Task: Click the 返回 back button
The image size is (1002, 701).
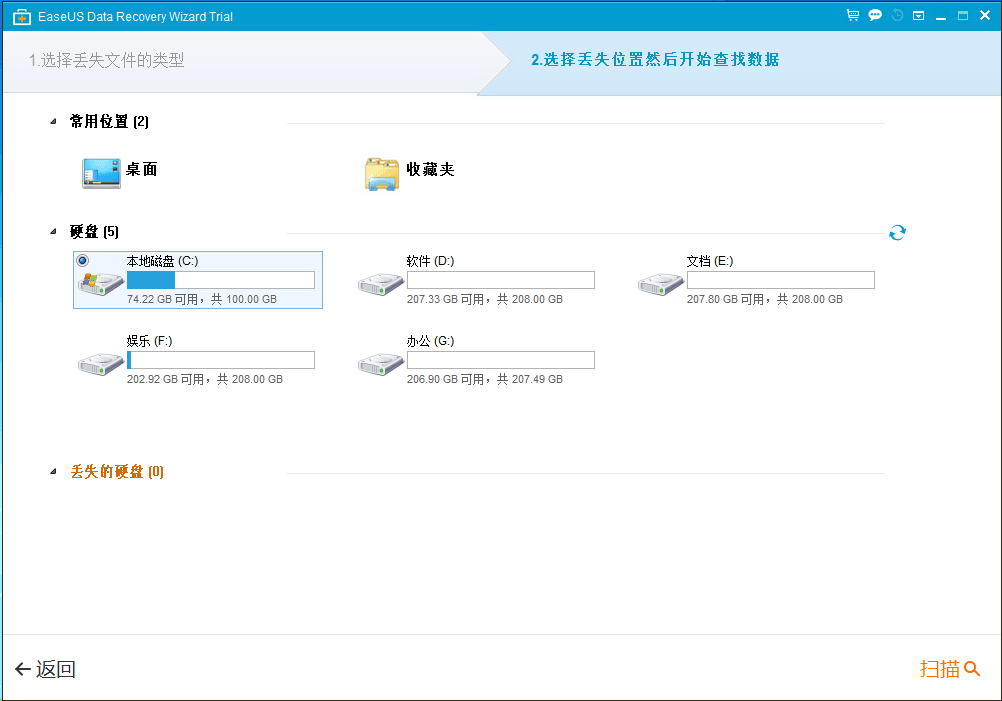Action: click(x=45, y=669)
